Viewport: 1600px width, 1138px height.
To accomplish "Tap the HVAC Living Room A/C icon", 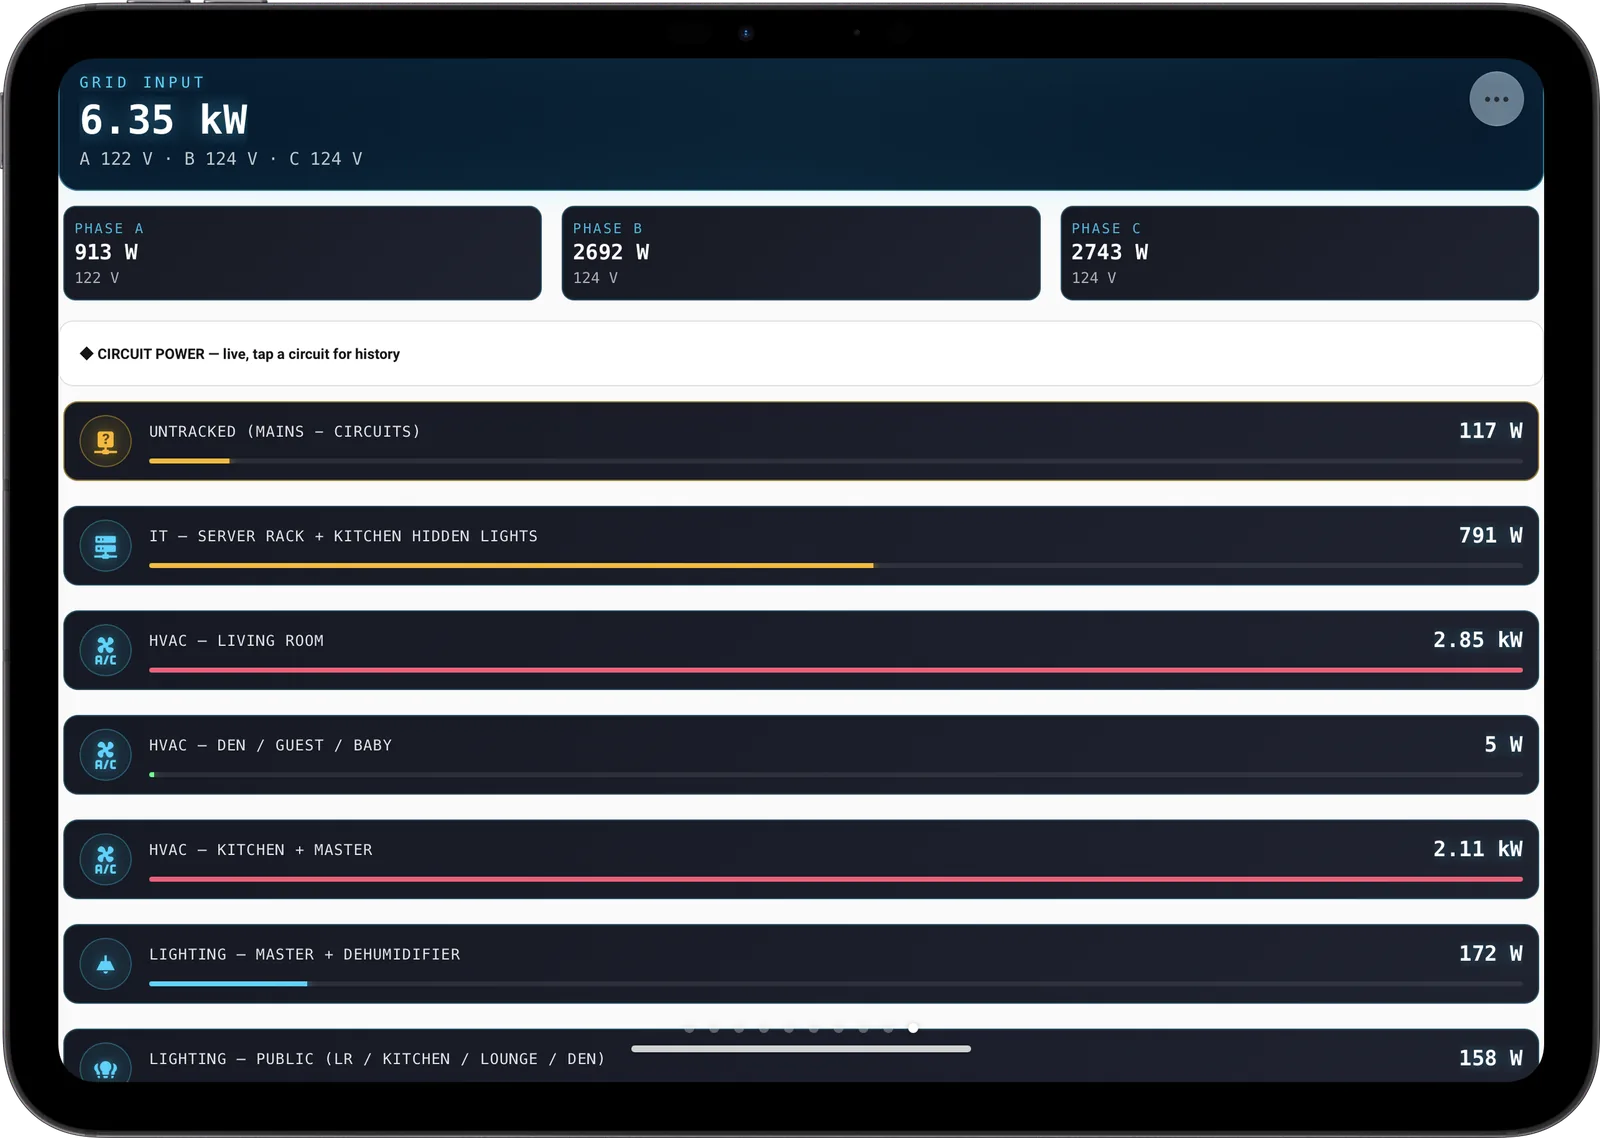I will [105, 650].
